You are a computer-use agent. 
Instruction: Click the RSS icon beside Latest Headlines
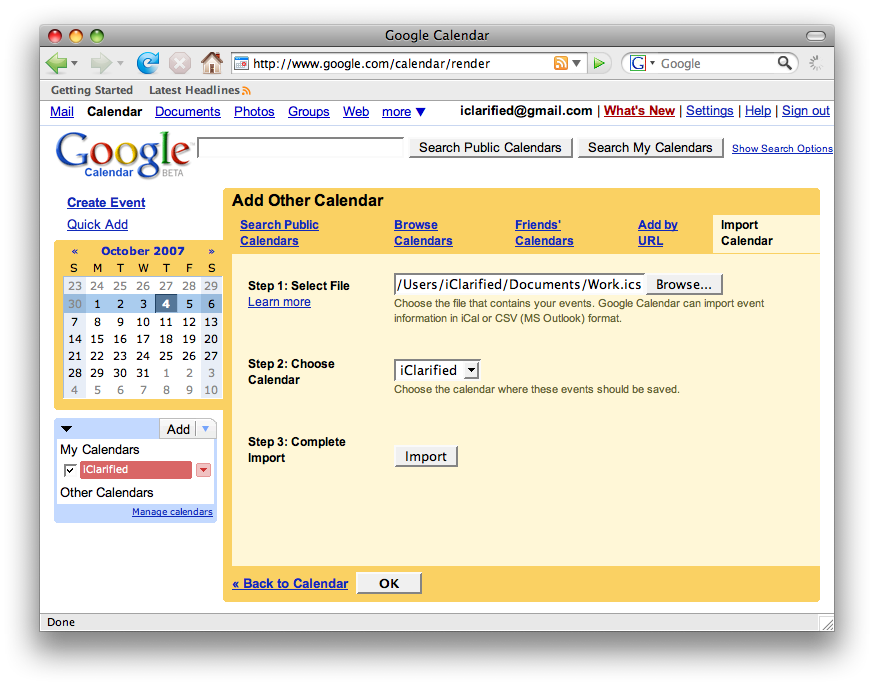[246, 90]
